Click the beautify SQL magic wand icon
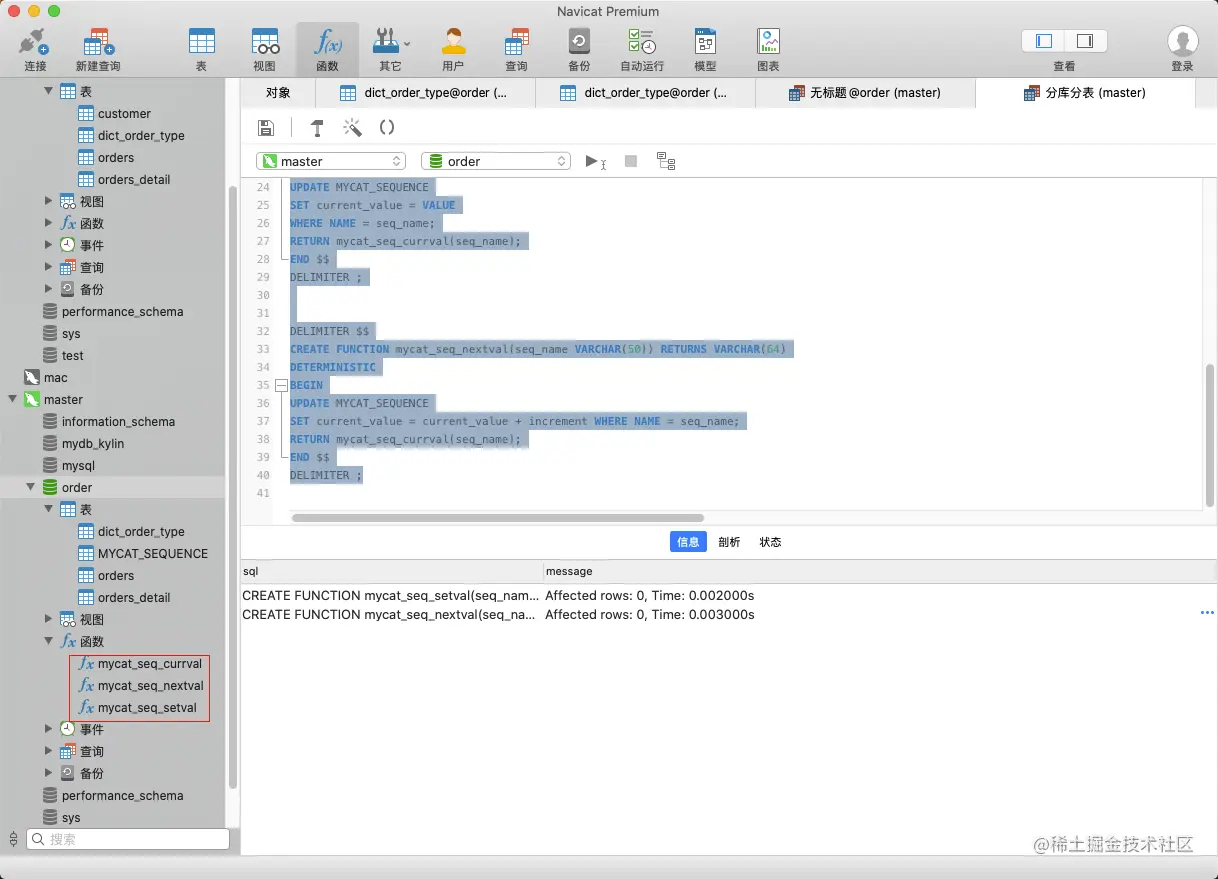 pos(352,127)
